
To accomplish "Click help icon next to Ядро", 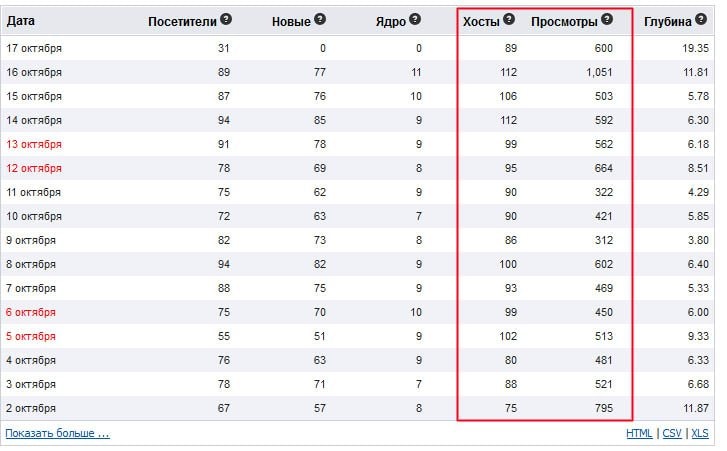I will tap(415, 19).
